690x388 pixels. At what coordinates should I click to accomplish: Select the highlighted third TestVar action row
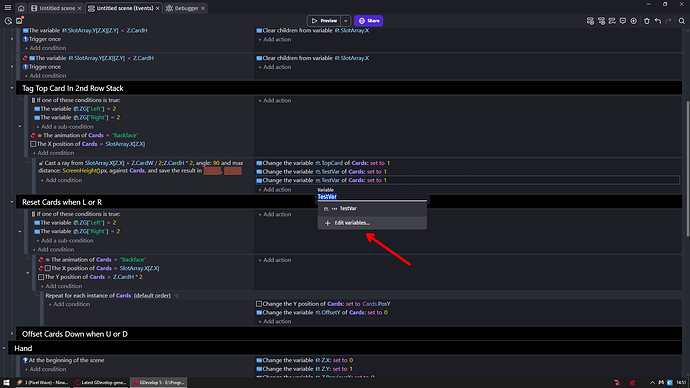tap(468, 180)
